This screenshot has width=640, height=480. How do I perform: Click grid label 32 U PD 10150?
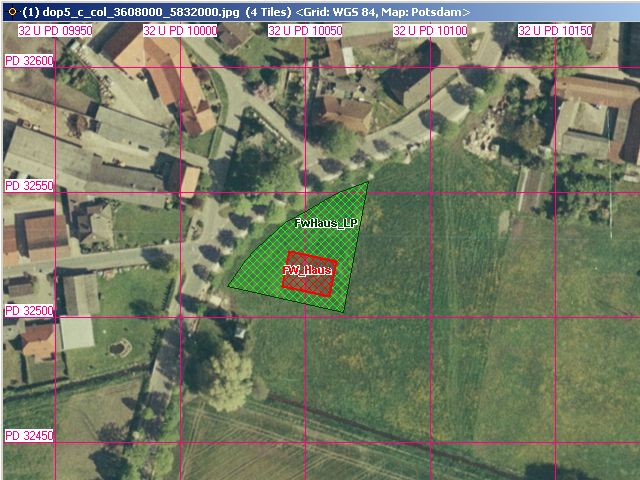[x=555, y=31]
